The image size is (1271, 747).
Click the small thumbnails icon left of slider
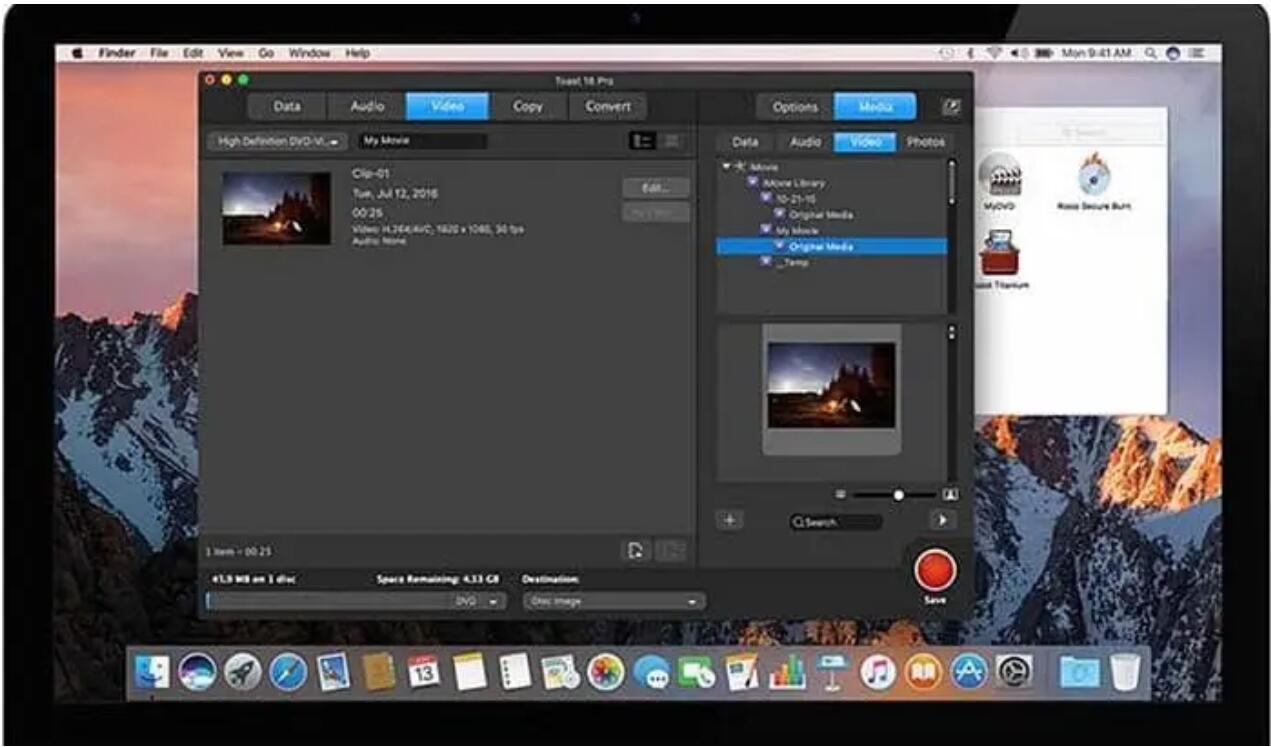tap(841, 494)
